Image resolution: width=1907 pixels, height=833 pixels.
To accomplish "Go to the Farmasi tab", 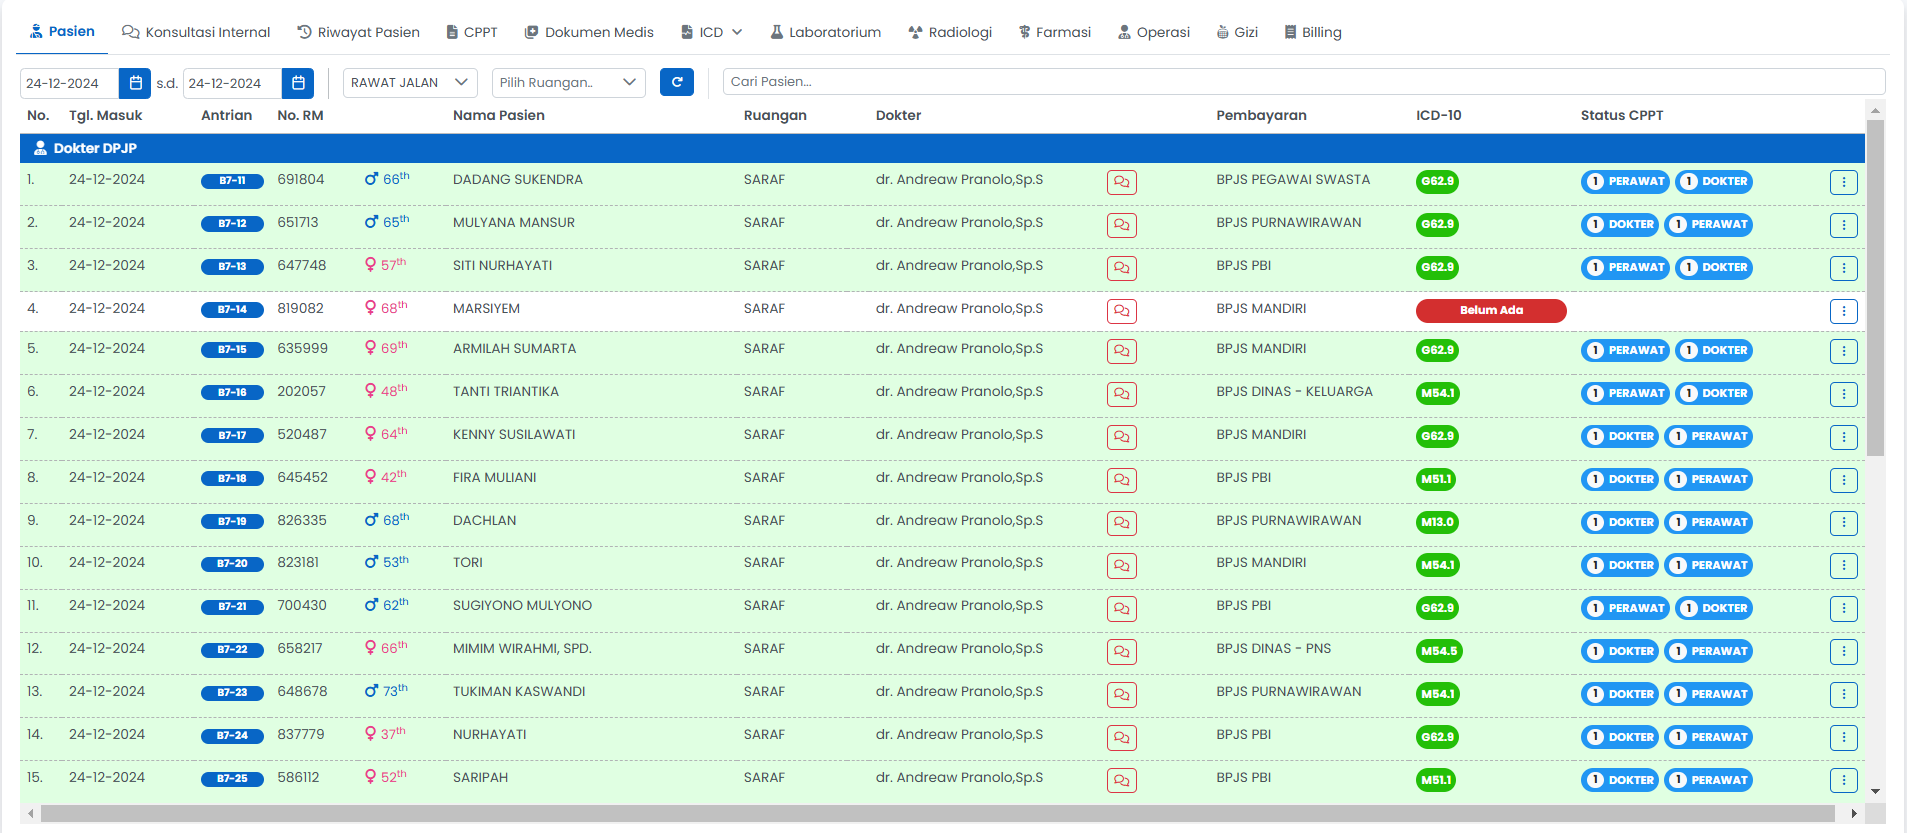I will coord(1054,32).
